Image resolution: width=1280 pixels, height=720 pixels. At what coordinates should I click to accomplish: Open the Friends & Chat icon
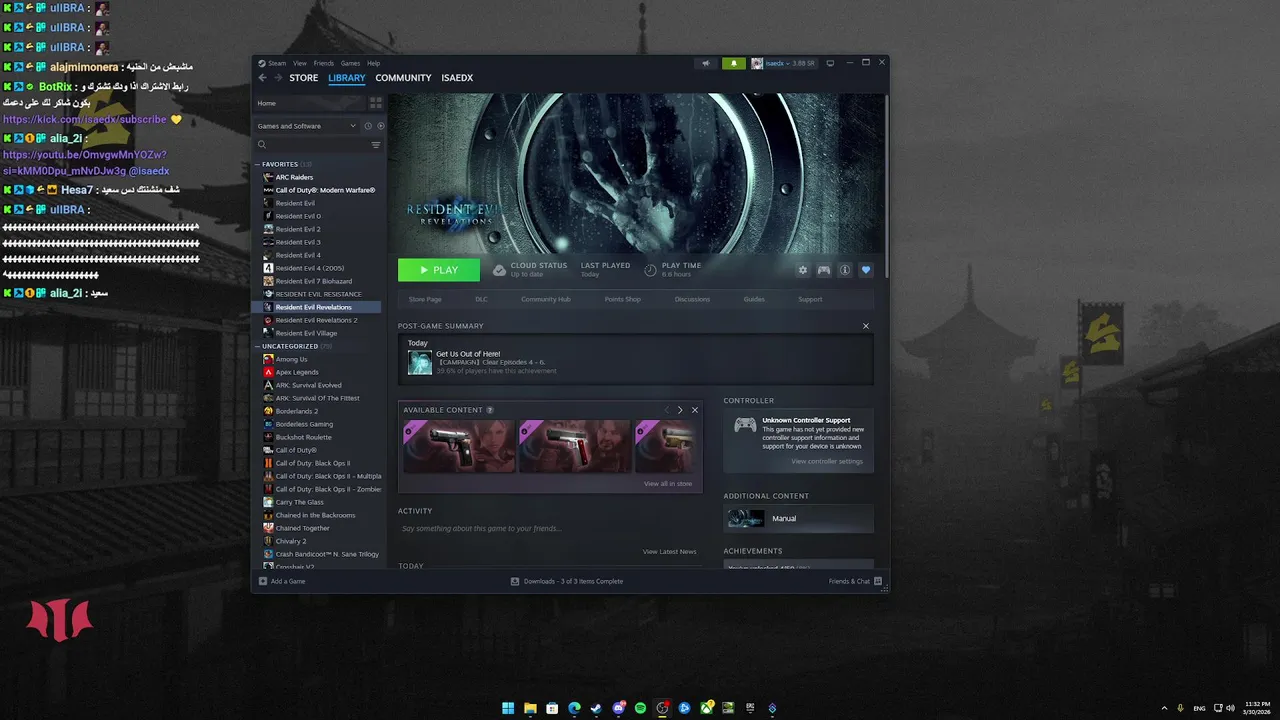coord(878,581)
